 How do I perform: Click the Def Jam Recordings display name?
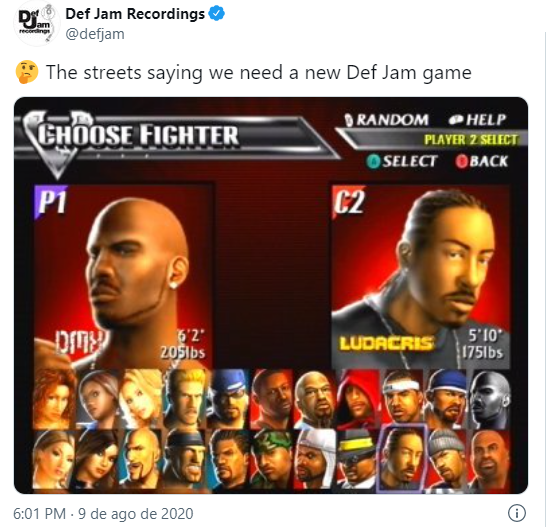[135, 14]
